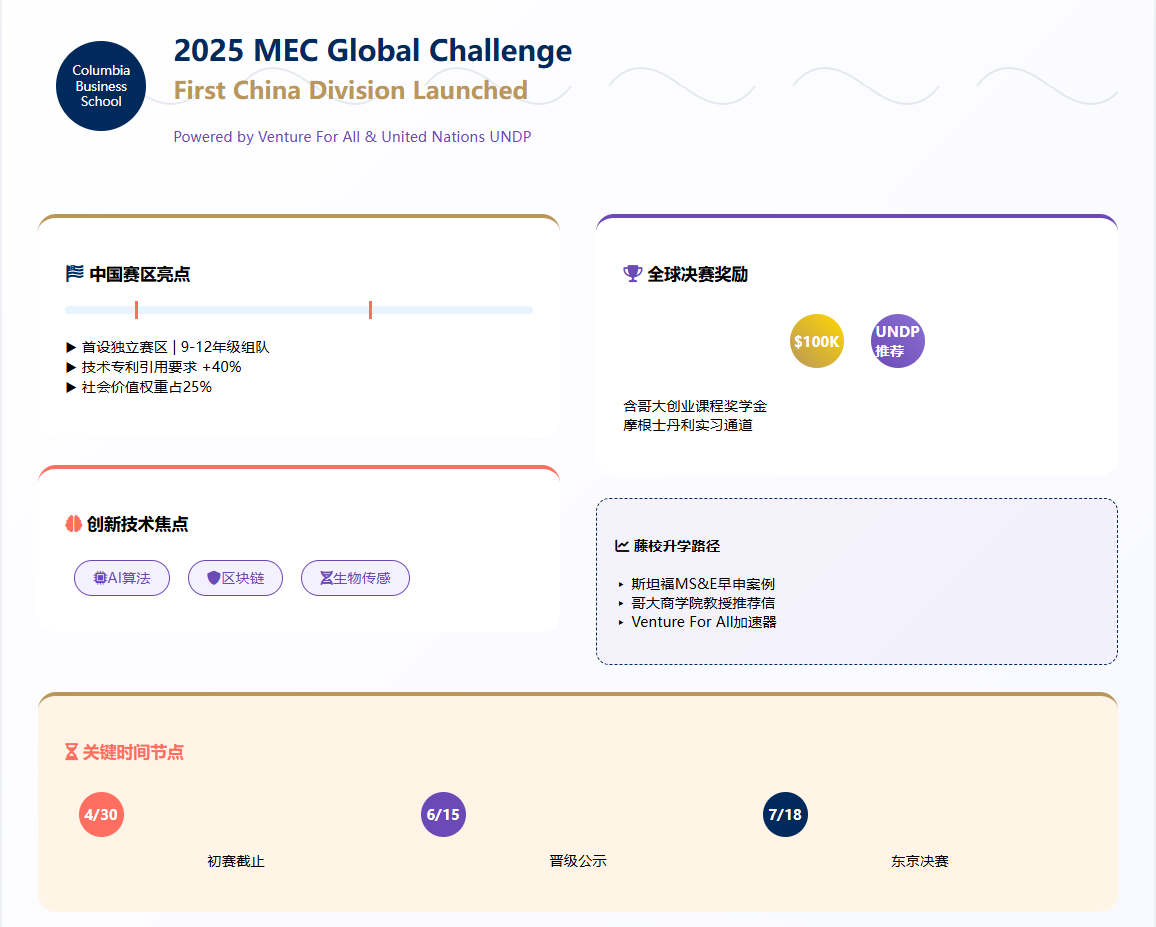
Task: Click the gold $100K badge
Action: [x=817, y=341]
